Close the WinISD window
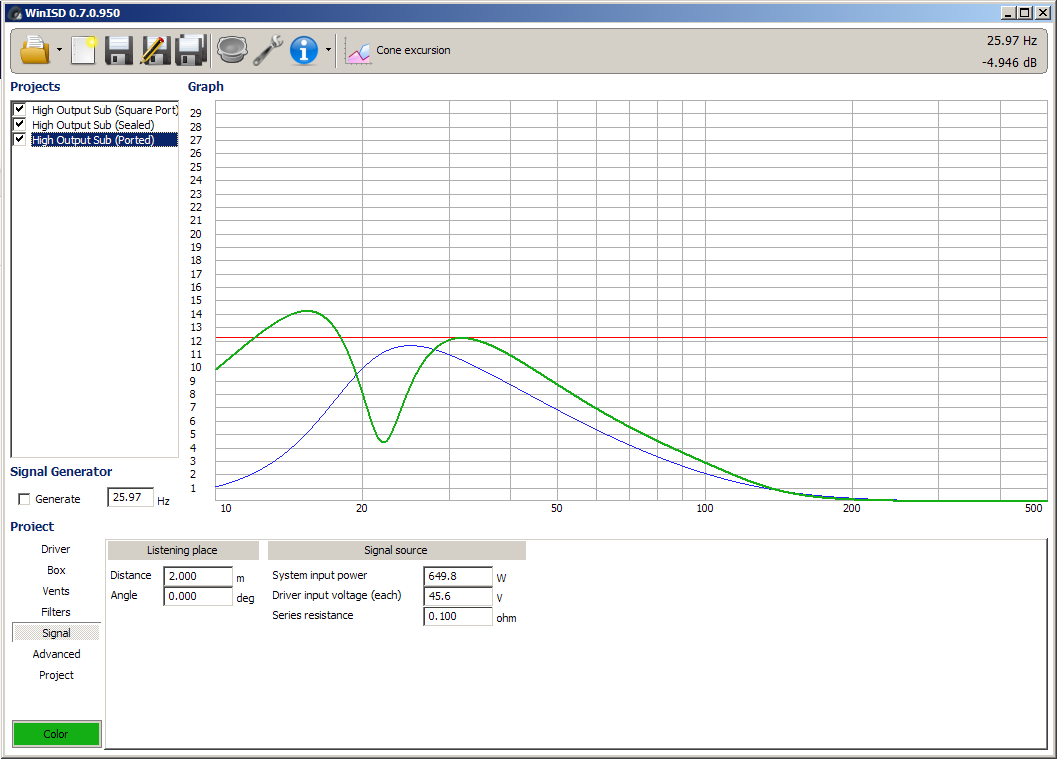Viewport: 1057px width, 759px height. pos(1041,13)
